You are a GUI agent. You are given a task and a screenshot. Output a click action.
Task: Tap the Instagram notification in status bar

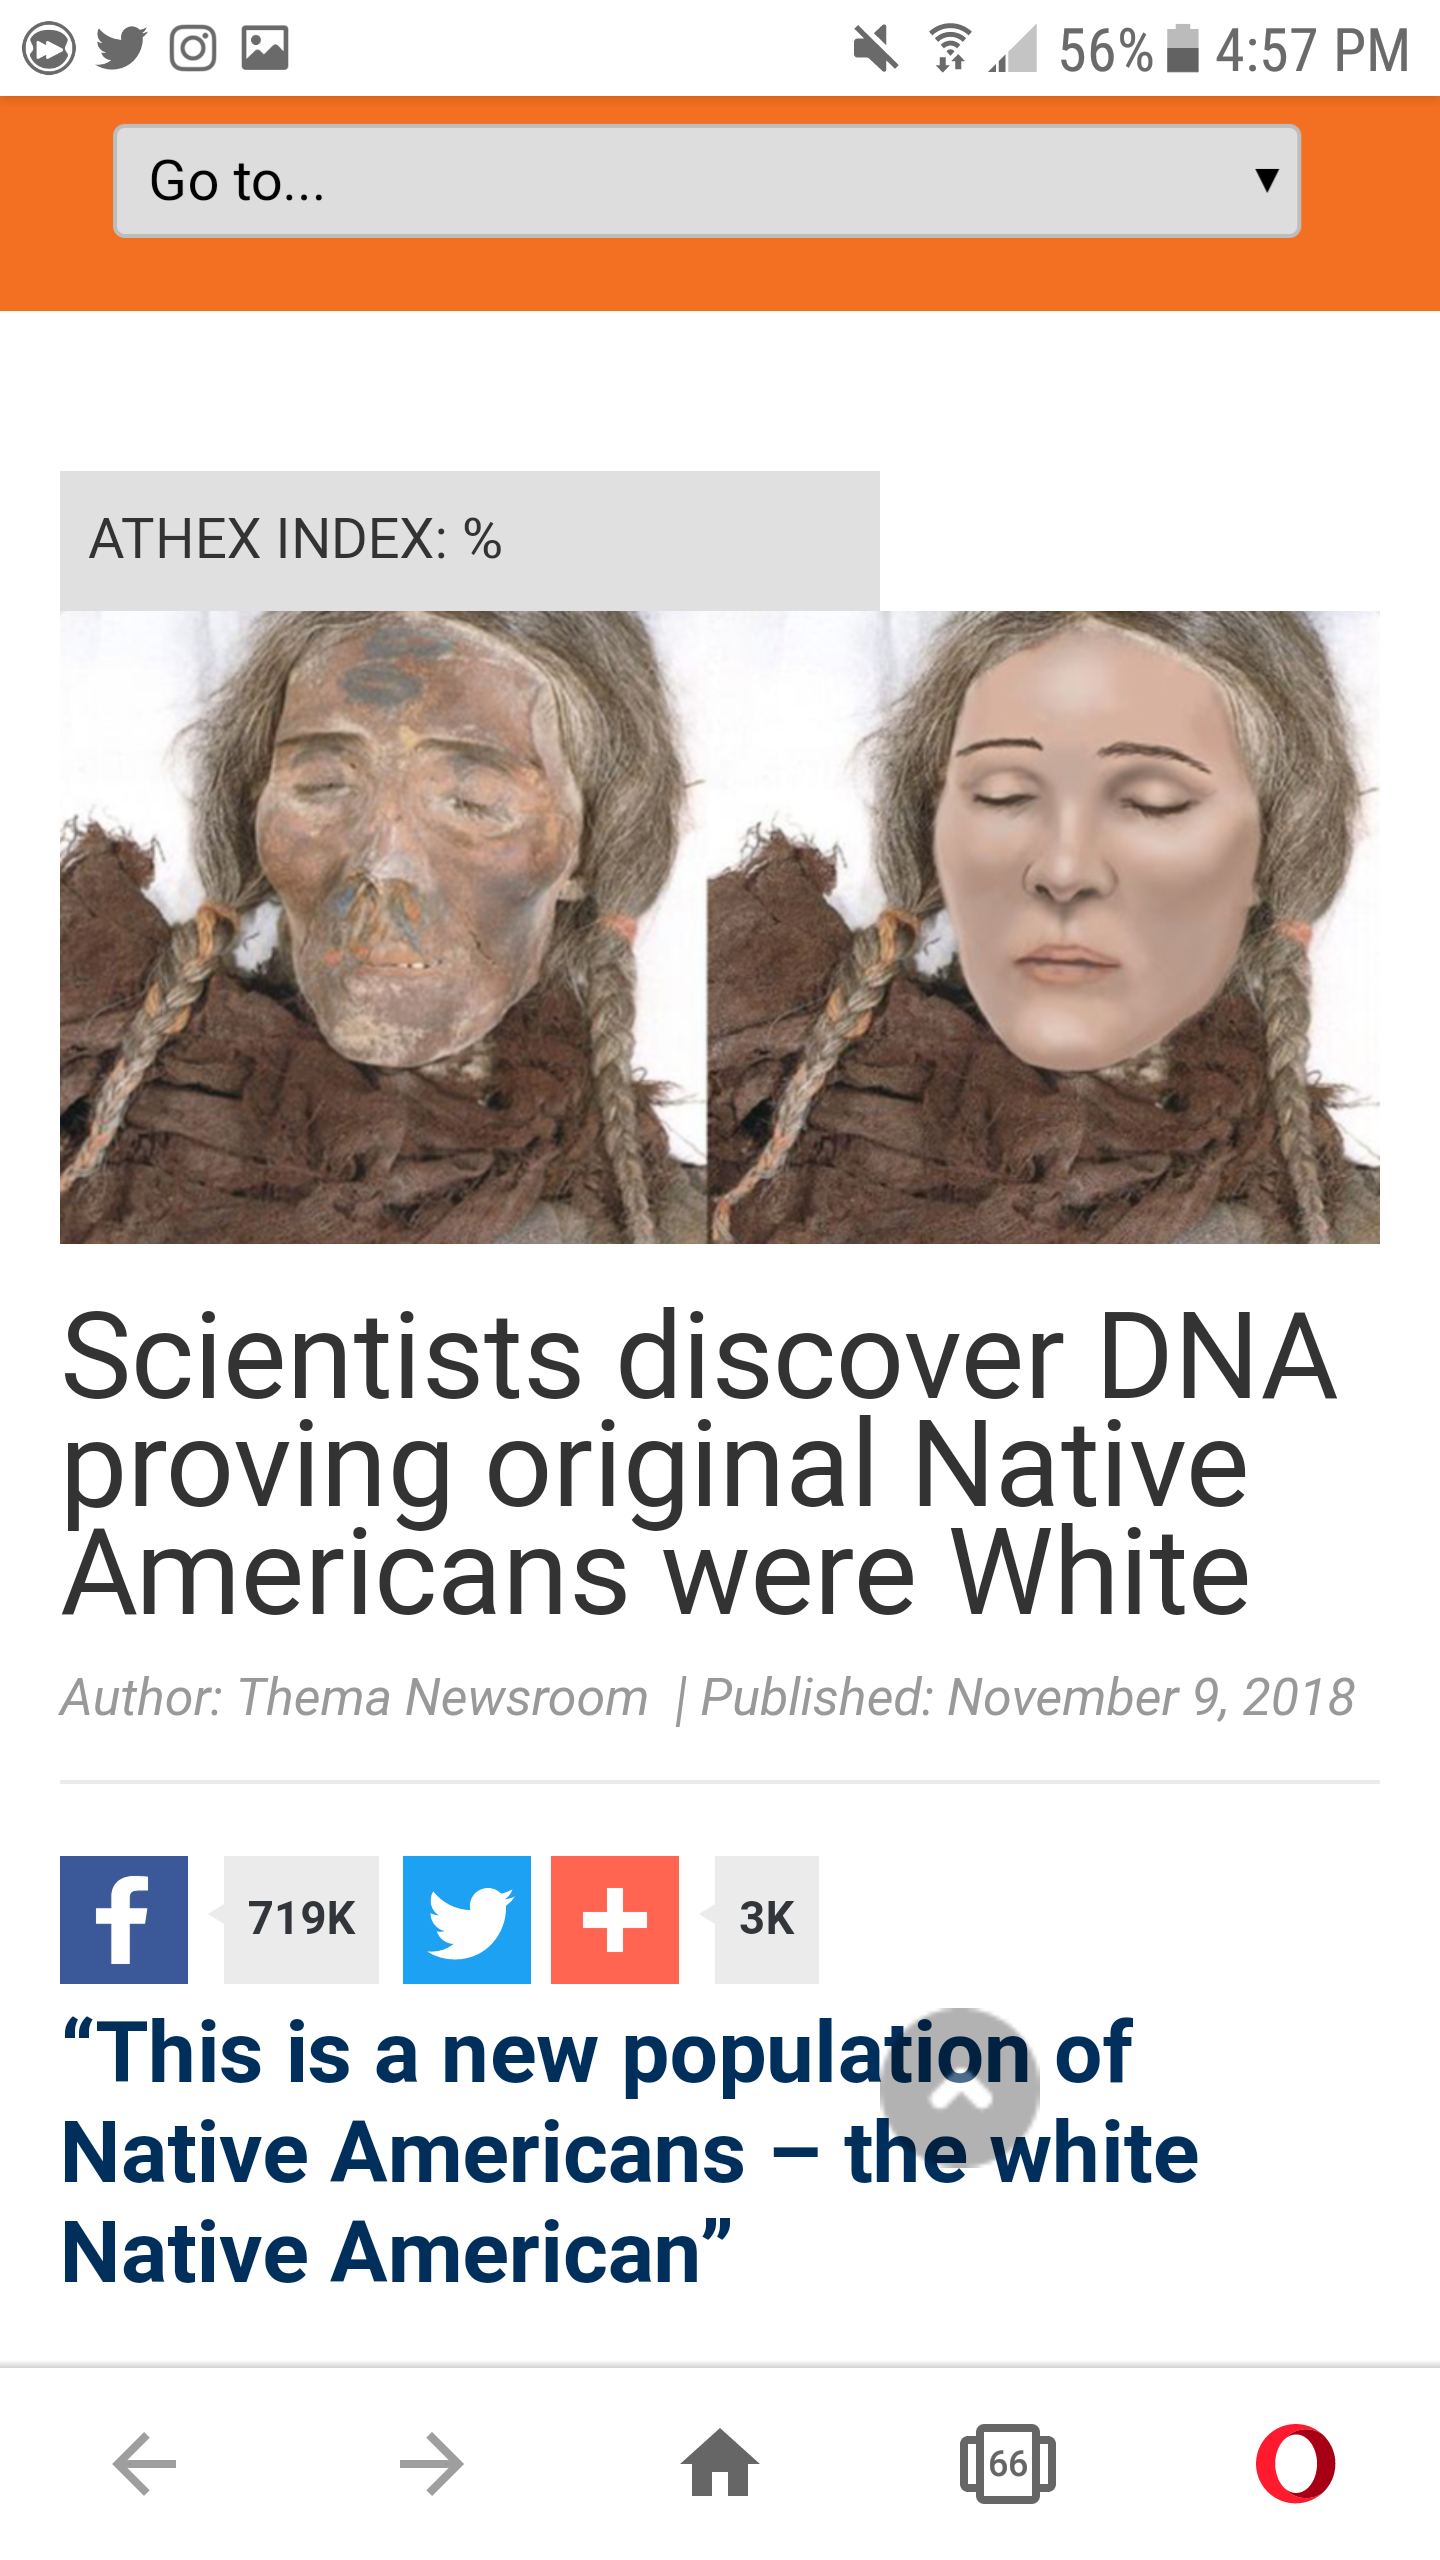[193, 48]
